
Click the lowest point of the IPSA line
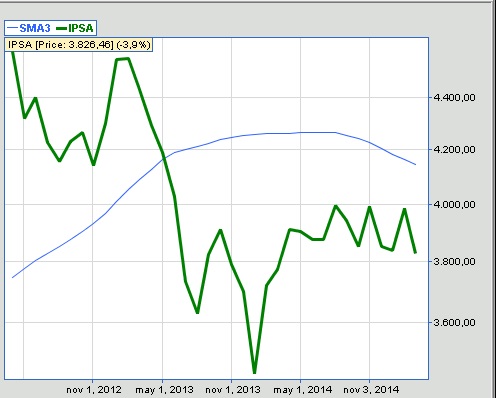255,372
